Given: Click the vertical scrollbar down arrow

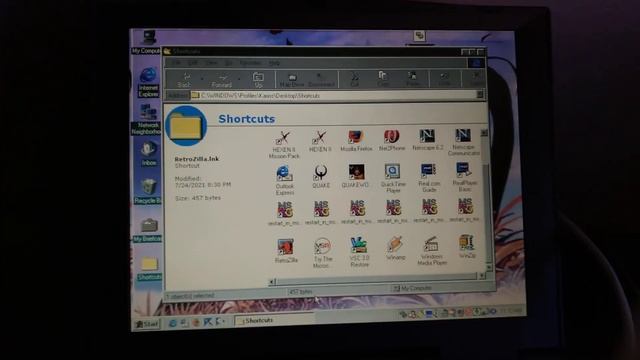Looking at the screenshot, I should (489, 267).
